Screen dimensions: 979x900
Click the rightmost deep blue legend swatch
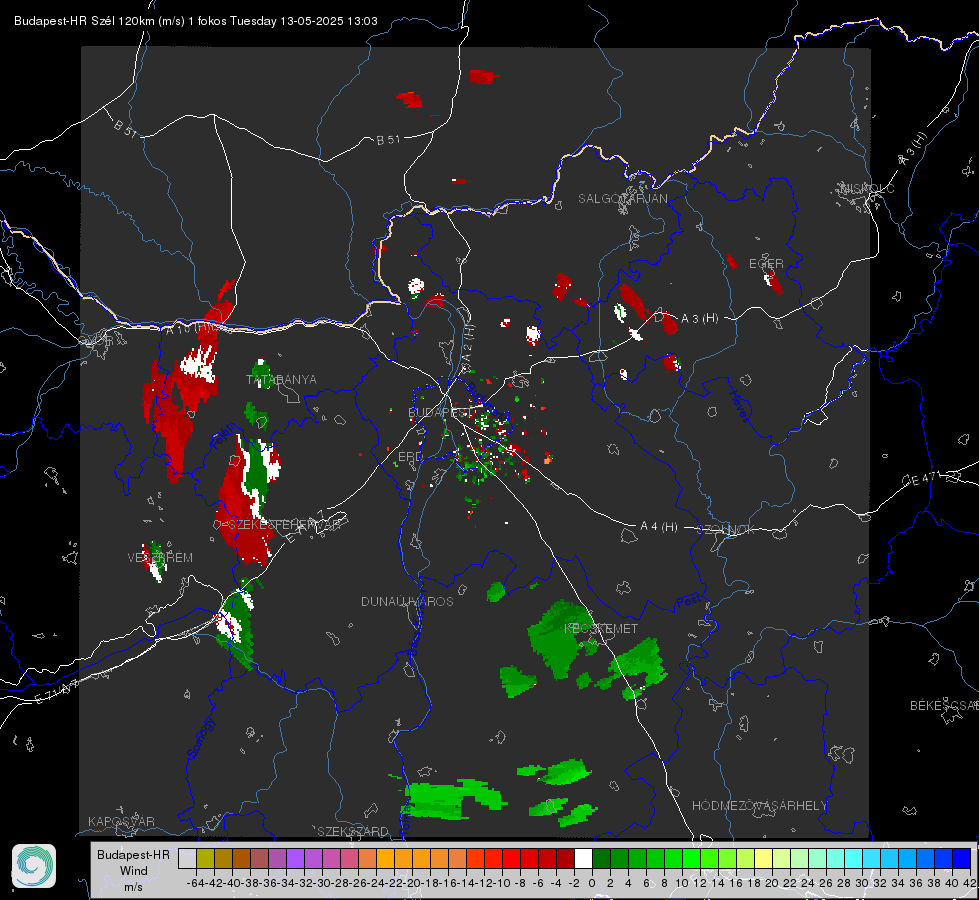962,859
